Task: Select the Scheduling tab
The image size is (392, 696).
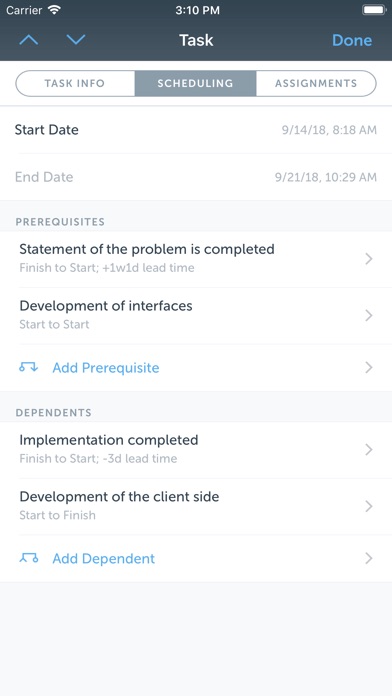Action: 195,83
